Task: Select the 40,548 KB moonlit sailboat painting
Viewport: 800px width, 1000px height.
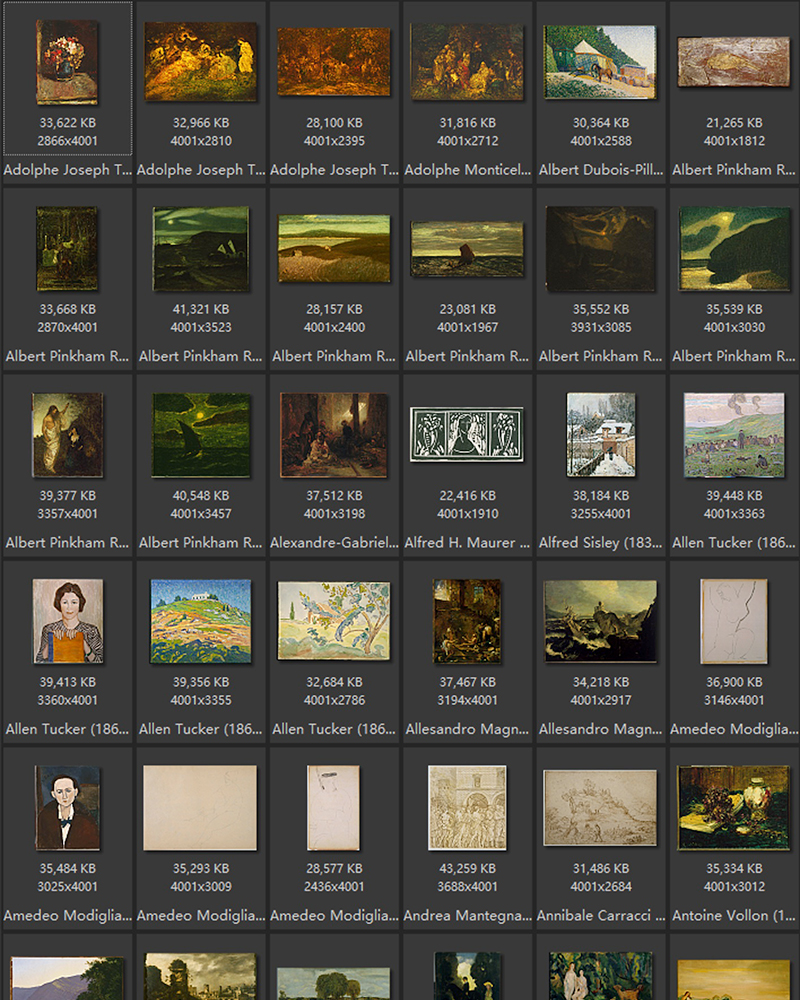Action: (x=200, y=433)
